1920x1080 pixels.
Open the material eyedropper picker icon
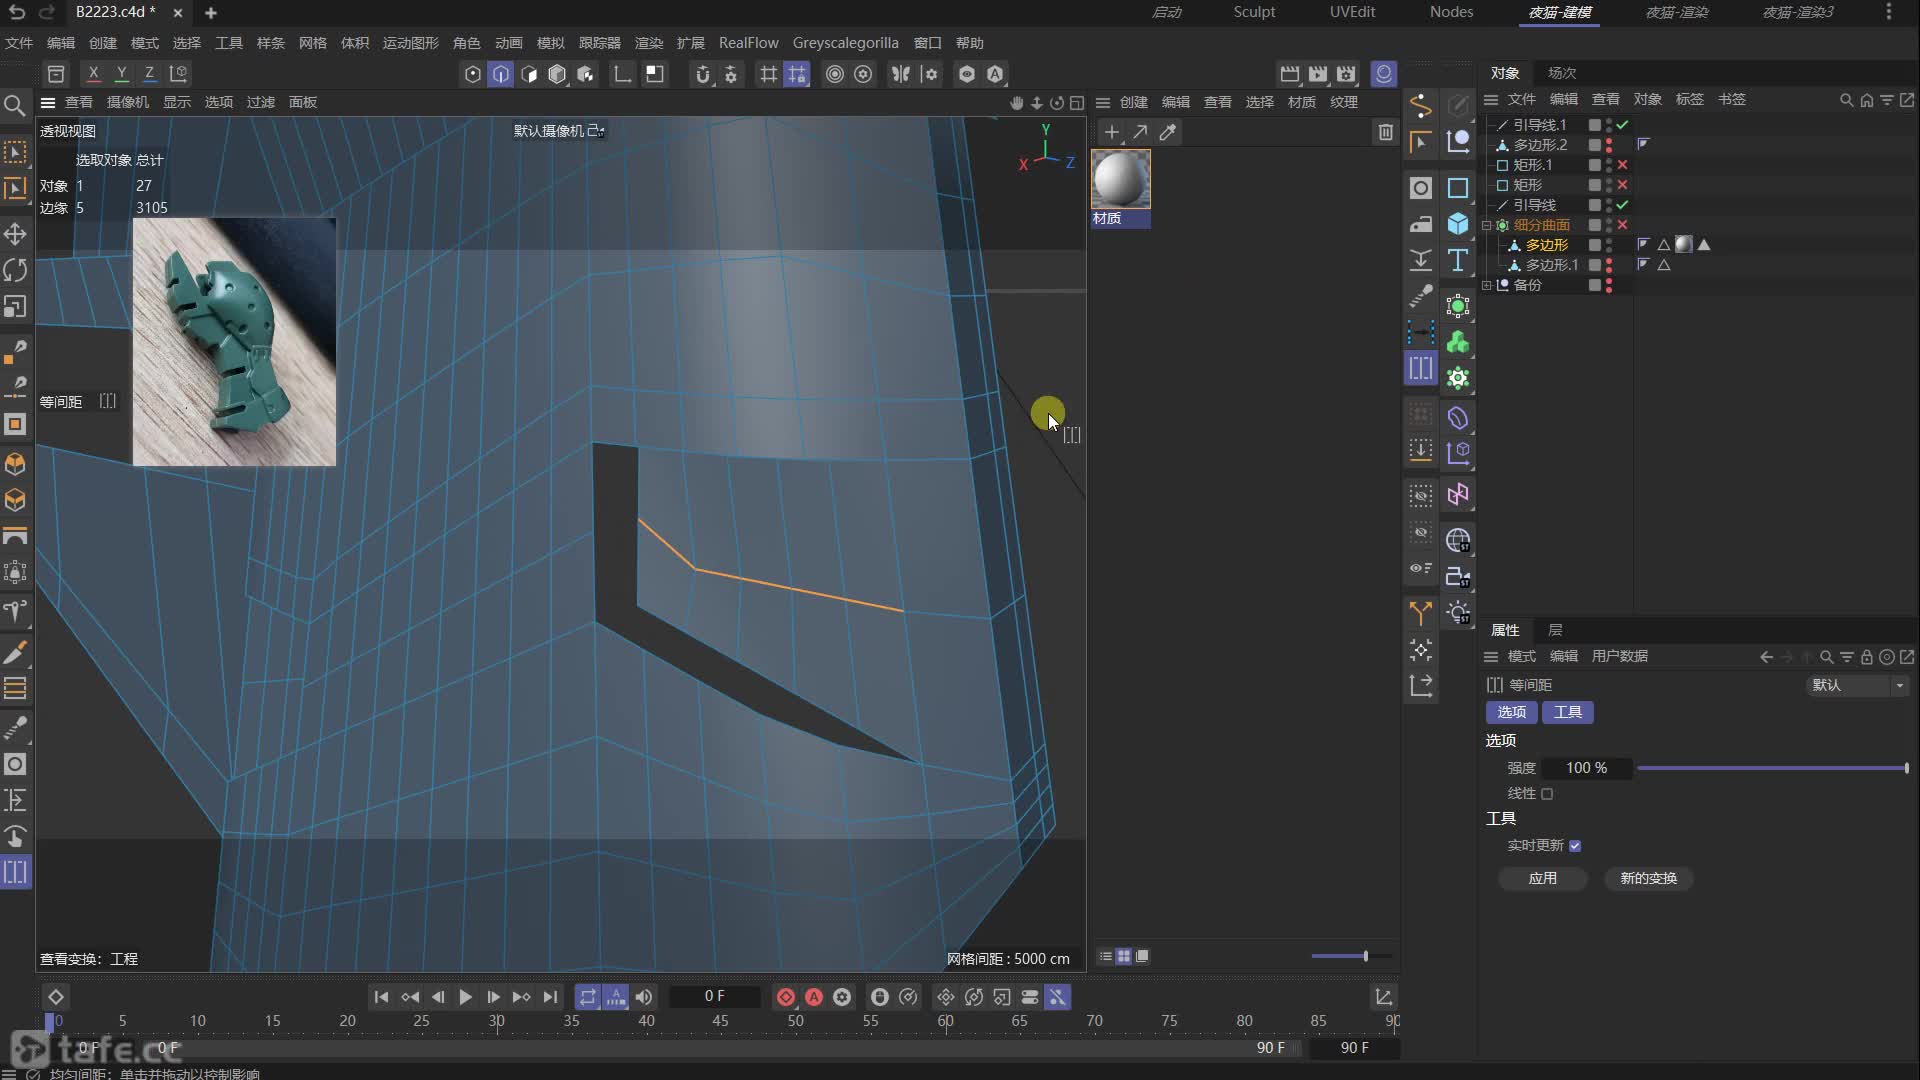tap(1168, 132)
